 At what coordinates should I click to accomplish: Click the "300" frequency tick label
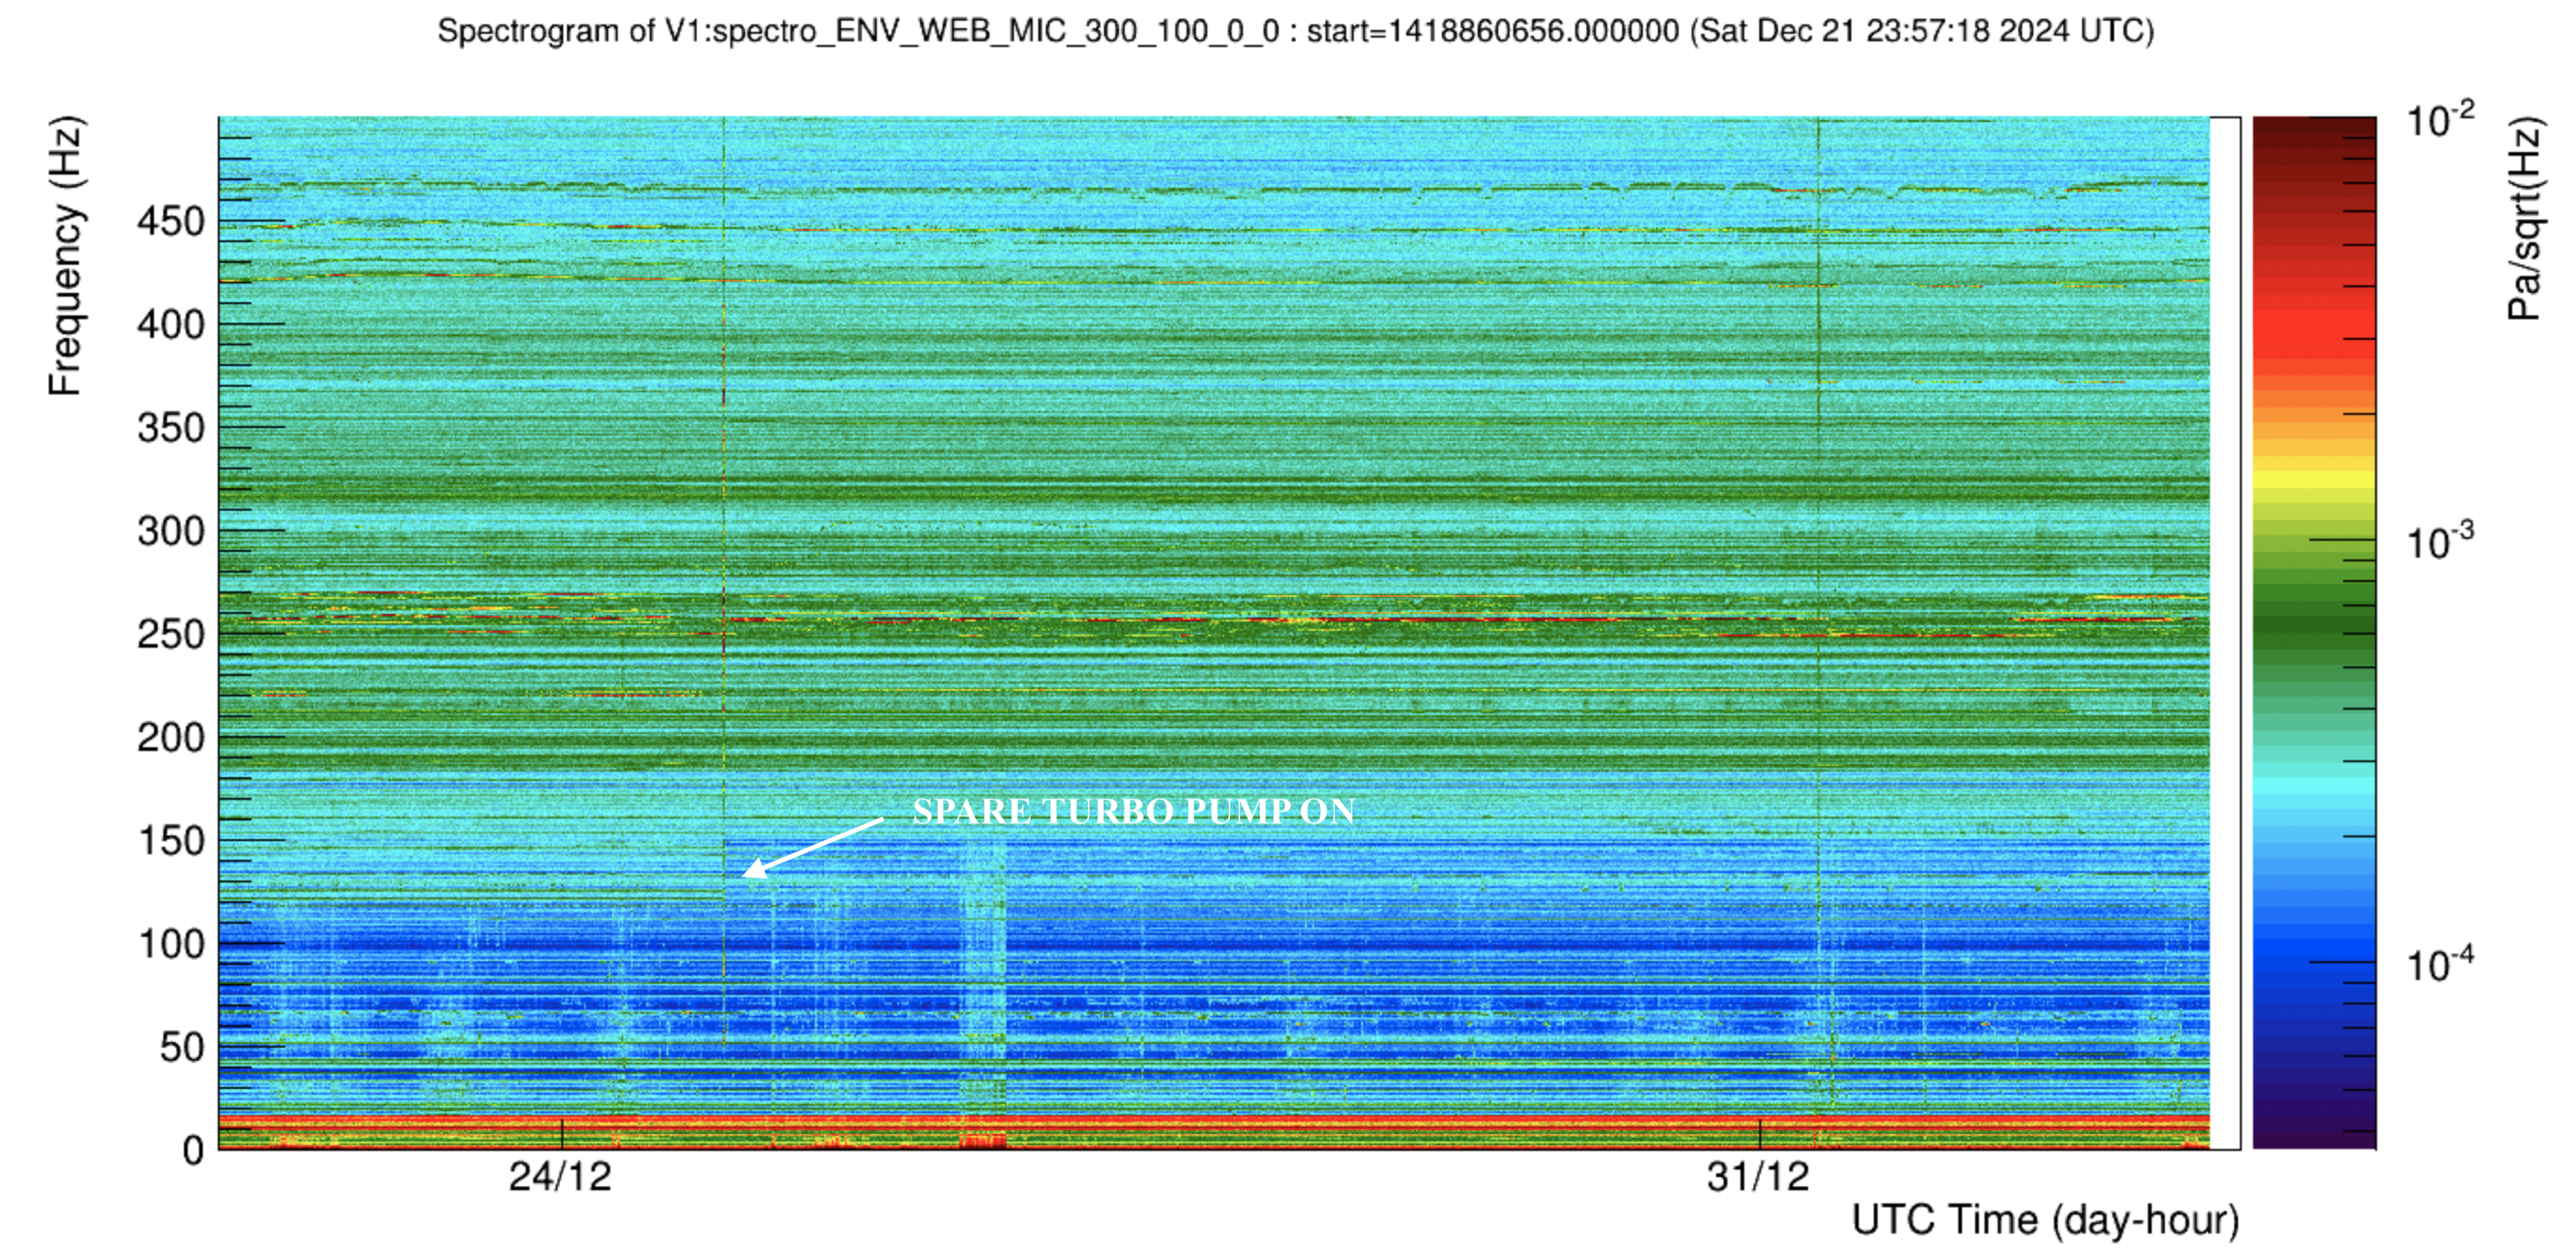click(x=171, y=531)
